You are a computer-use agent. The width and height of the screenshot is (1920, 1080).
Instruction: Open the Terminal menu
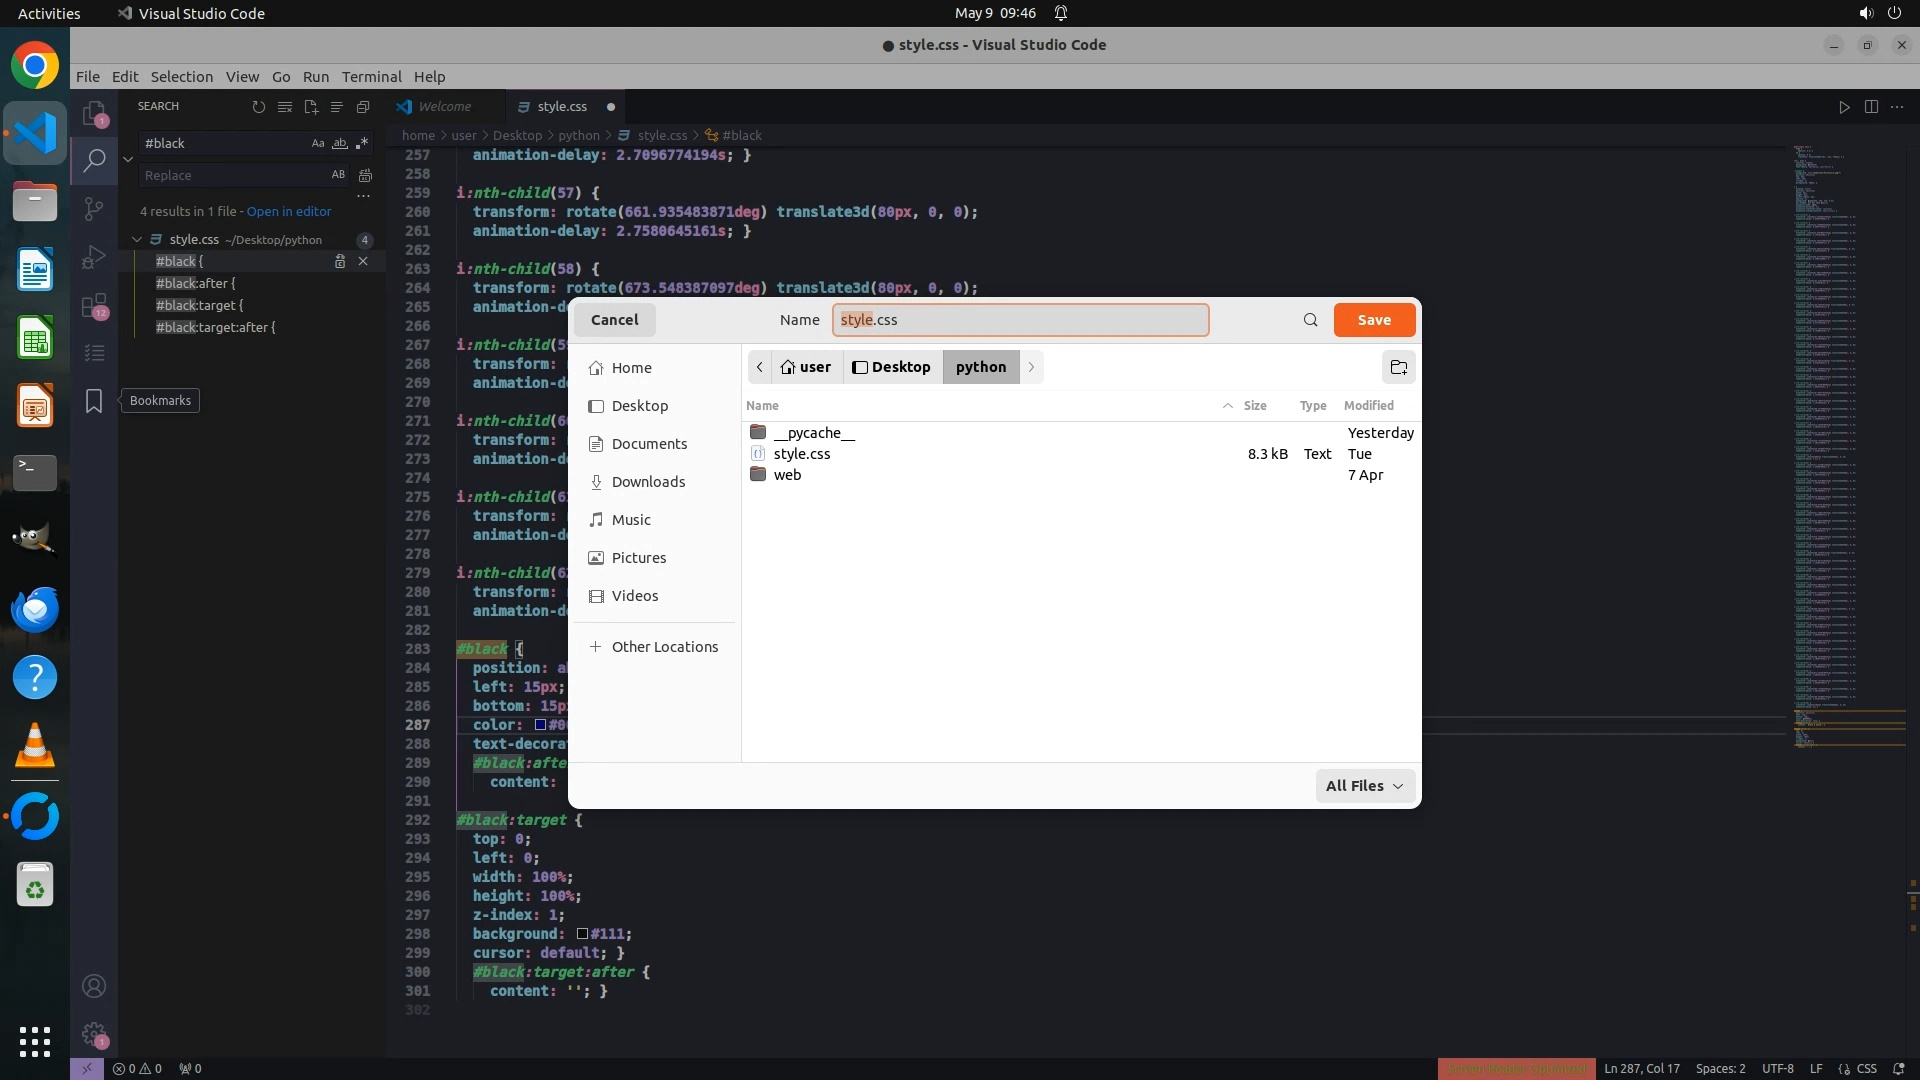tap(371, 77)
